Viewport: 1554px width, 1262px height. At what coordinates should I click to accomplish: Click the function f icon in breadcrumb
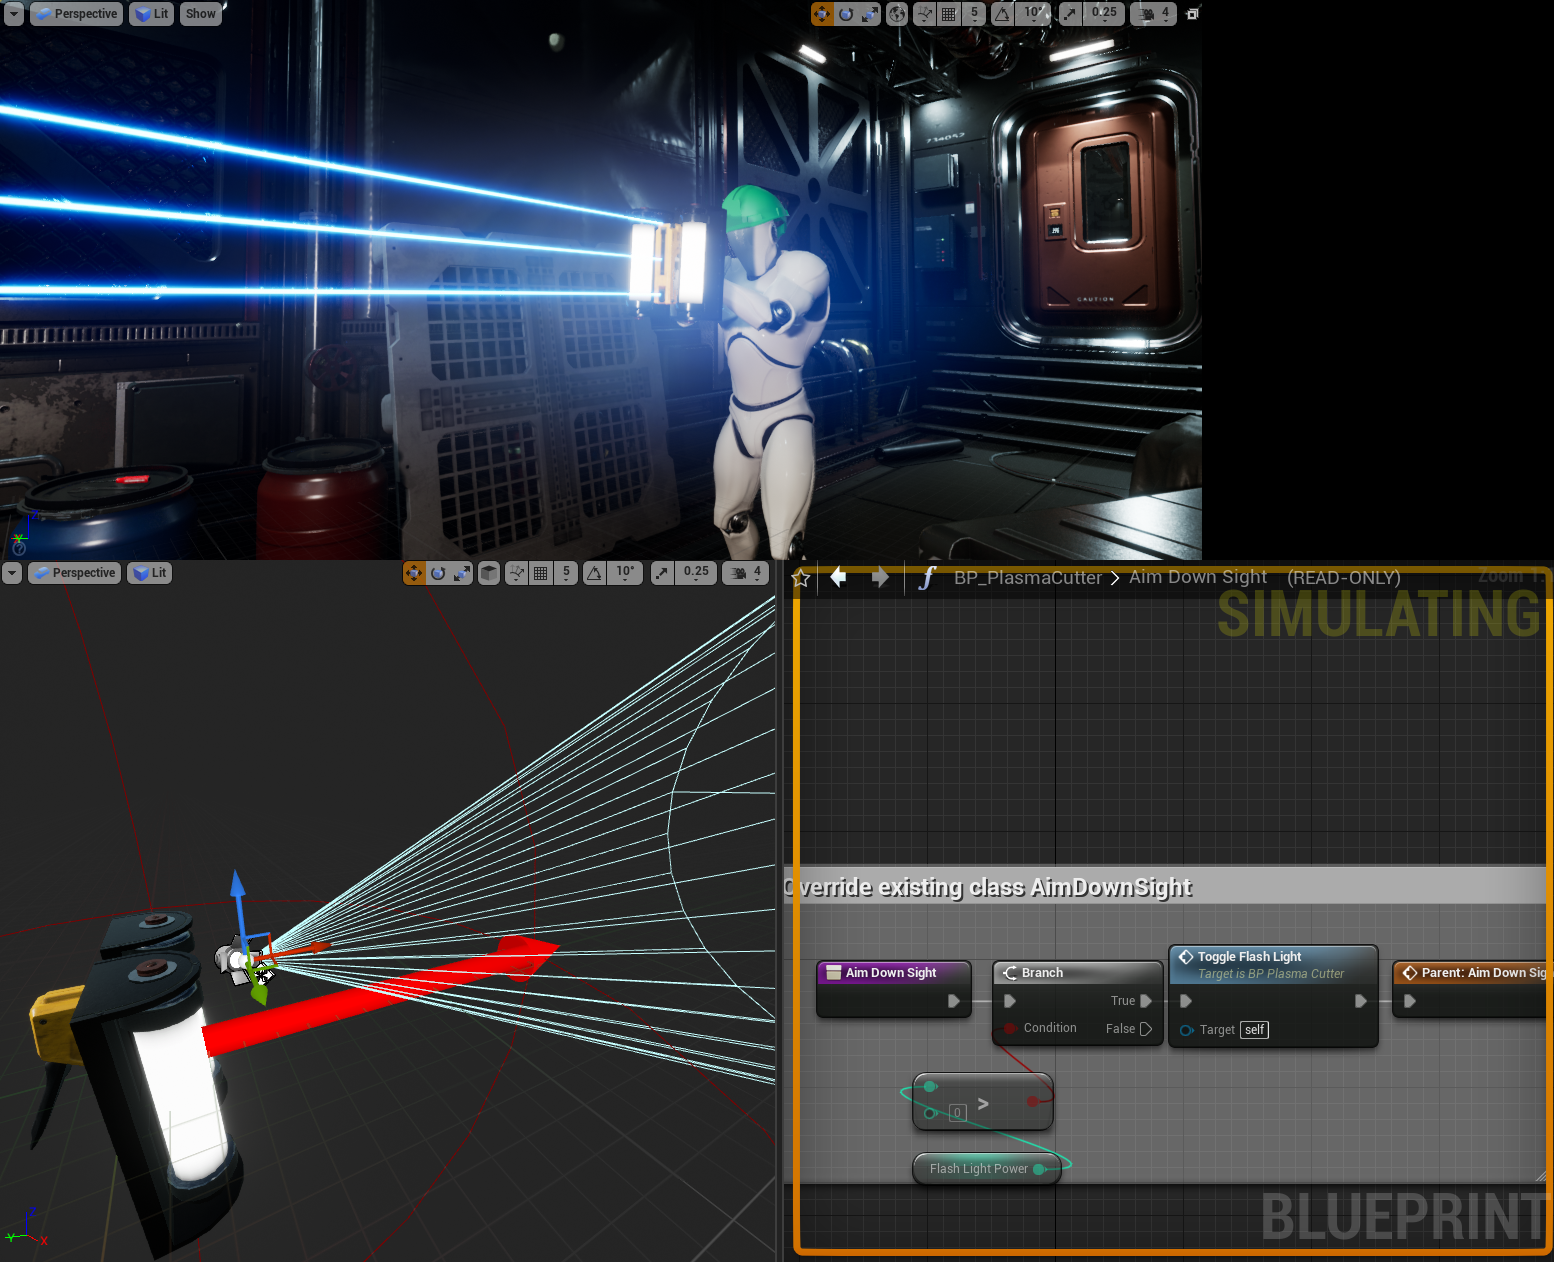click(927, 578)
